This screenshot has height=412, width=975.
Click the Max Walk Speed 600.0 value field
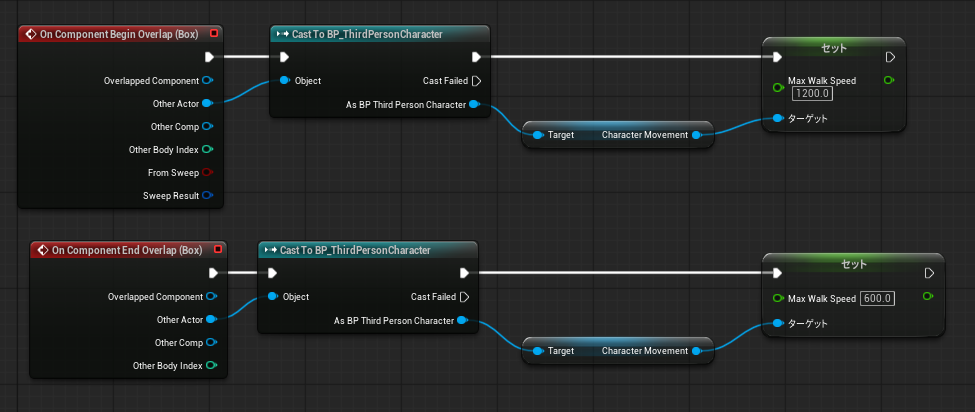pos(876,298)
